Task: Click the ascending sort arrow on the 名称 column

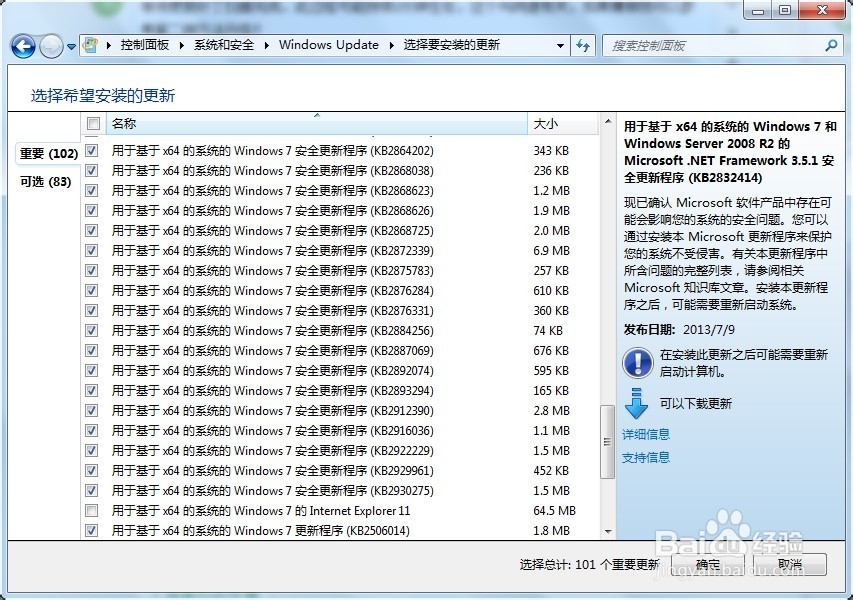Action: pyautogui.click(x=315, y=117)
